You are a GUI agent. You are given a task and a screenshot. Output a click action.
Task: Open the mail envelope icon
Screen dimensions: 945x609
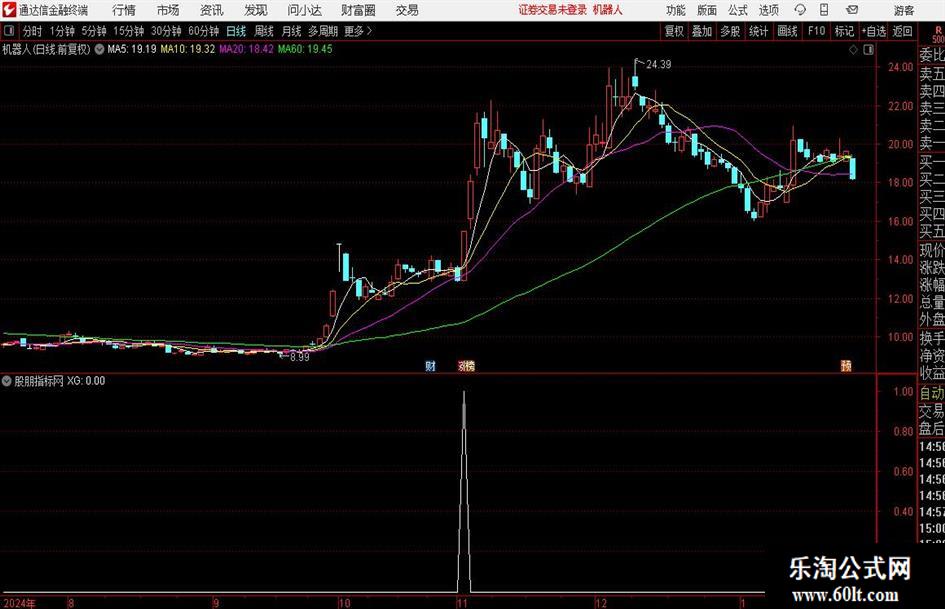[852, 10]
